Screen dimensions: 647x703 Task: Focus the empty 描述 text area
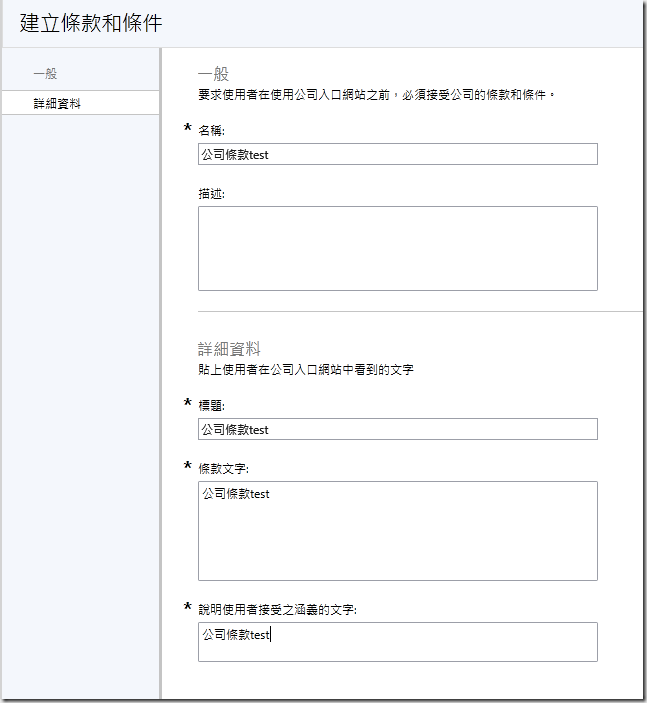point(397,248)
